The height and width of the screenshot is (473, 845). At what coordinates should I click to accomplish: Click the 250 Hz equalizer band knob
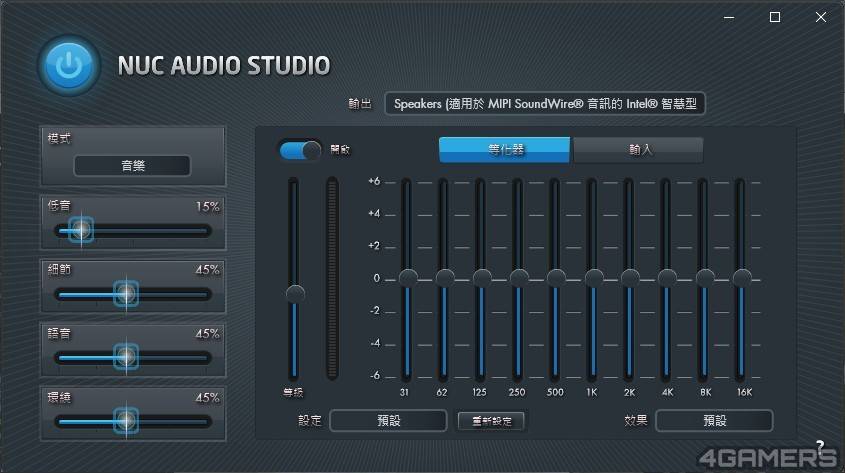tap(519, 278)
